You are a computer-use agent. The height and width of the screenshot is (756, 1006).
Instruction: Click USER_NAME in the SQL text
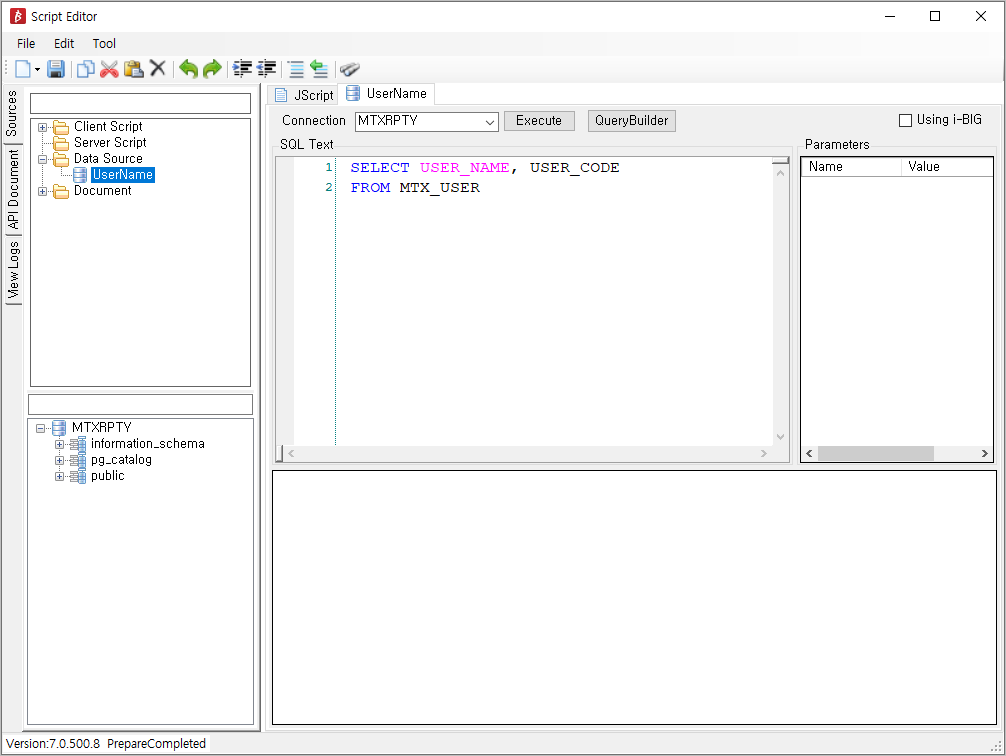point(465,168)
